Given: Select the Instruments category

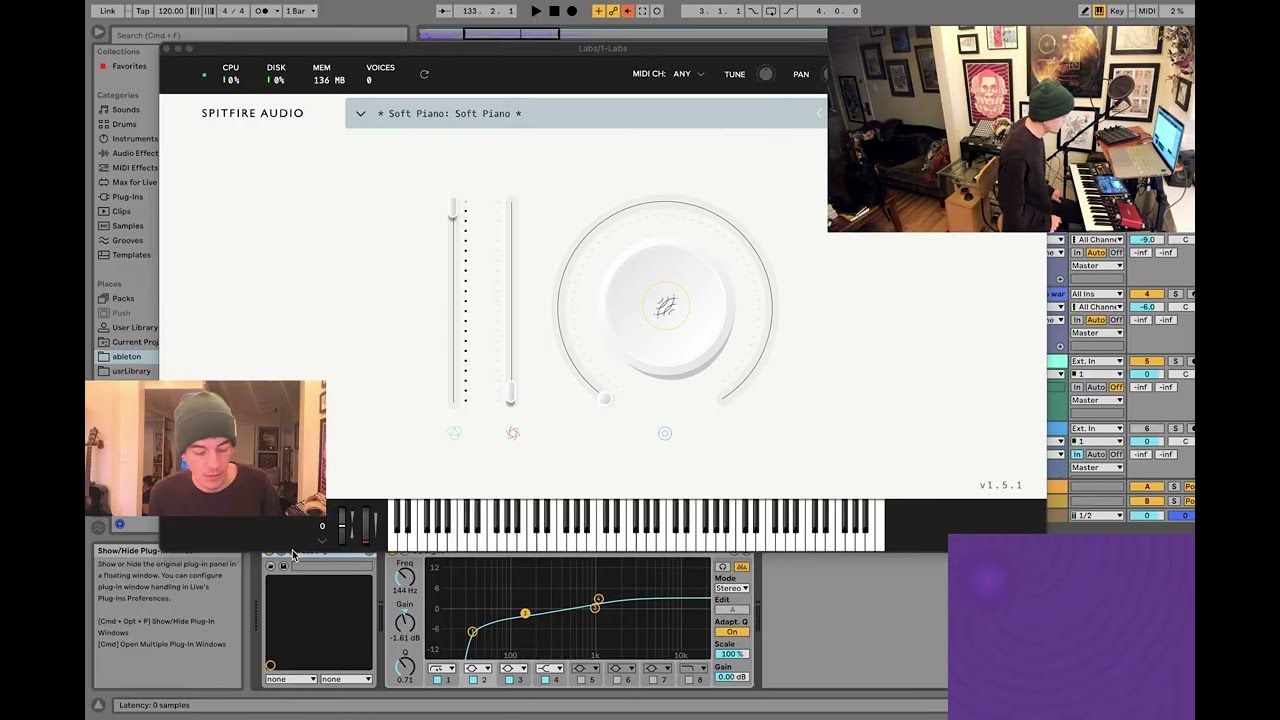Looking at the screenshot, I should click(134, 139).
